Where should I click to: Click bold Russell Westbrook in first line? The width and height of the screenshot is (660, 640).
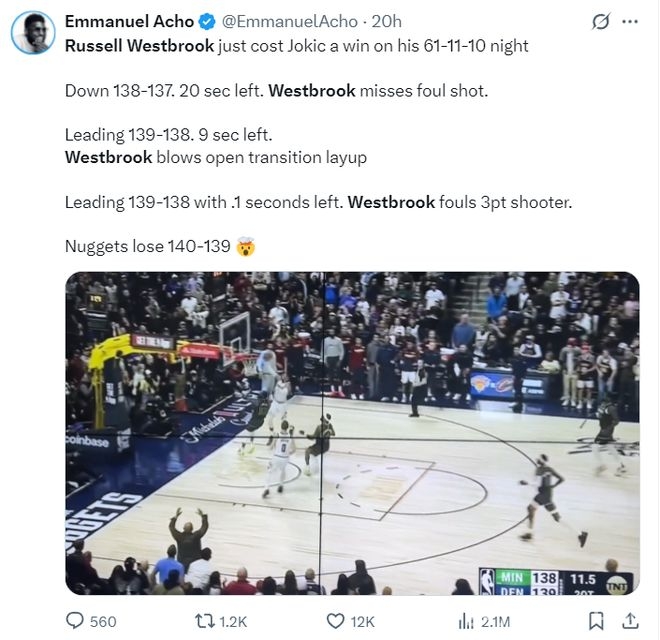[x=140, y=45]
